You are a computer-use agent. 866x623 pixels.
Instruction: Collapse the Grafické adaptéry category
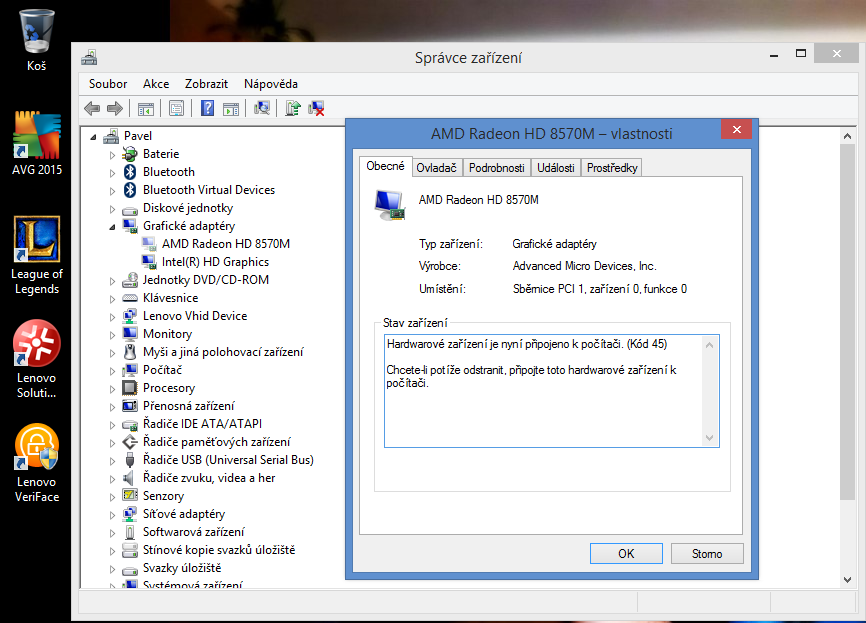(x=112, y=226)
